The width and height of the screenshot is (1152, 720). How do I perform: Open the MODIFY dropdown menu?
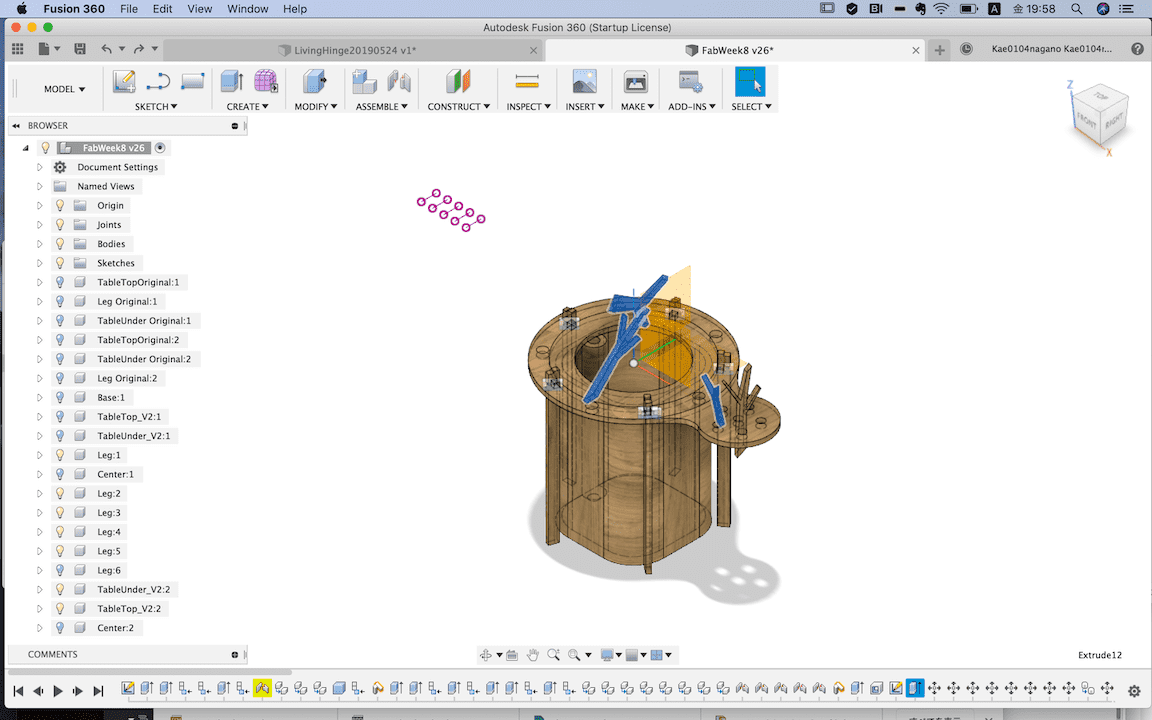click(x=316, y=107)
